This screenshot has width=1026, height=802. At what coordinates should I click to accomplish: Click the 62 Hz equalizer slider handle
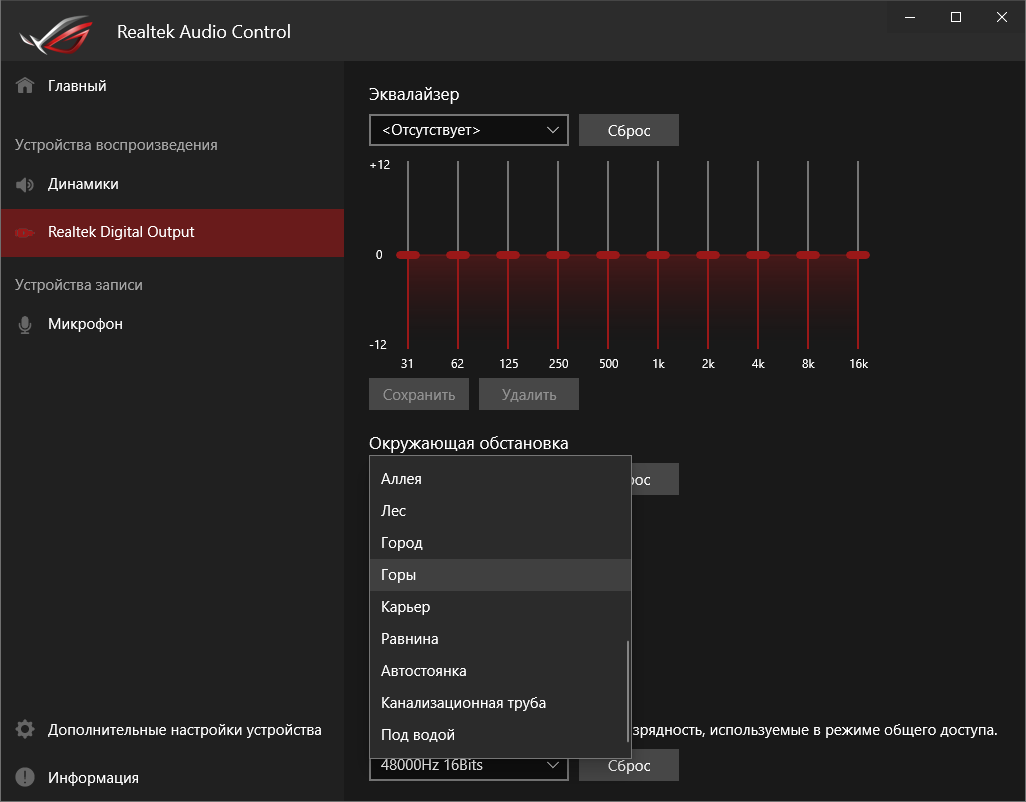tap(458, 255)
